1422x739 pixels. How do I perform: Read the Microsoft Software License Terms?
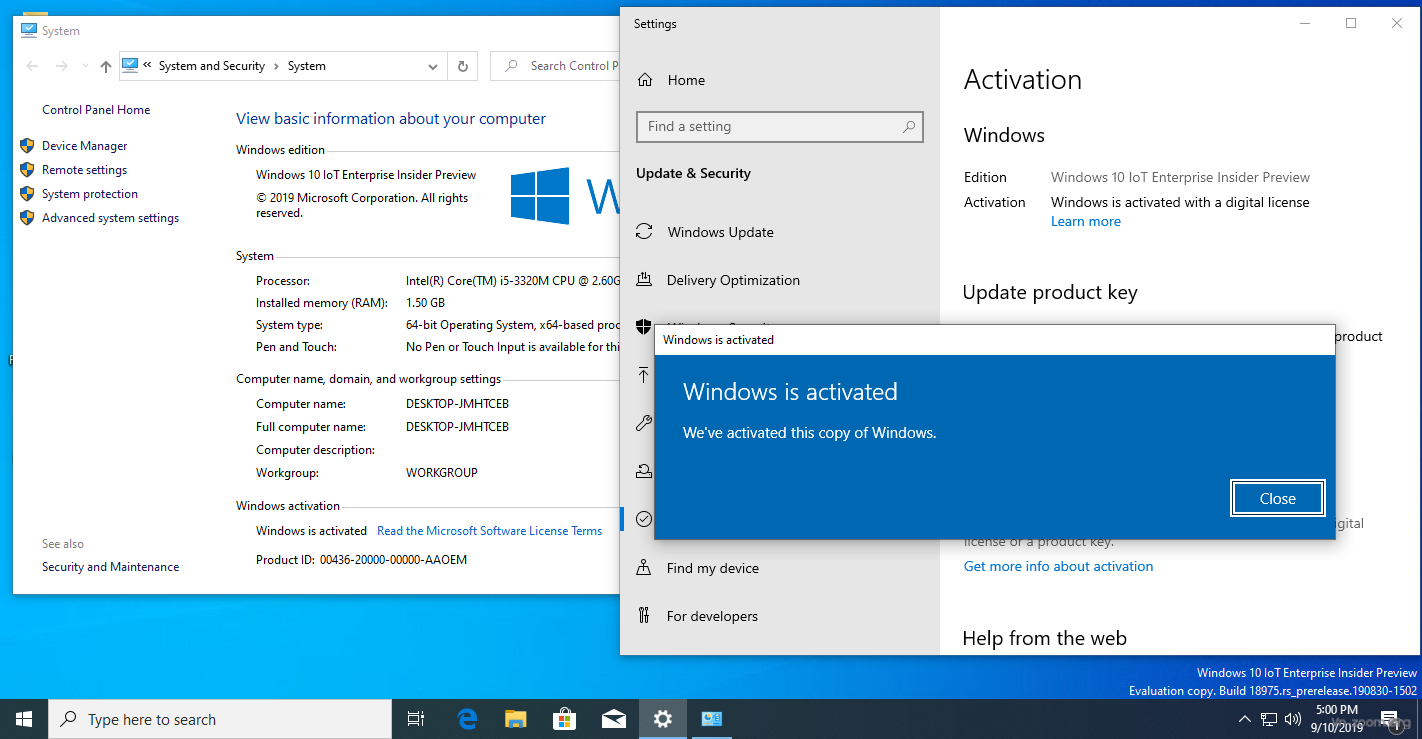489,531
